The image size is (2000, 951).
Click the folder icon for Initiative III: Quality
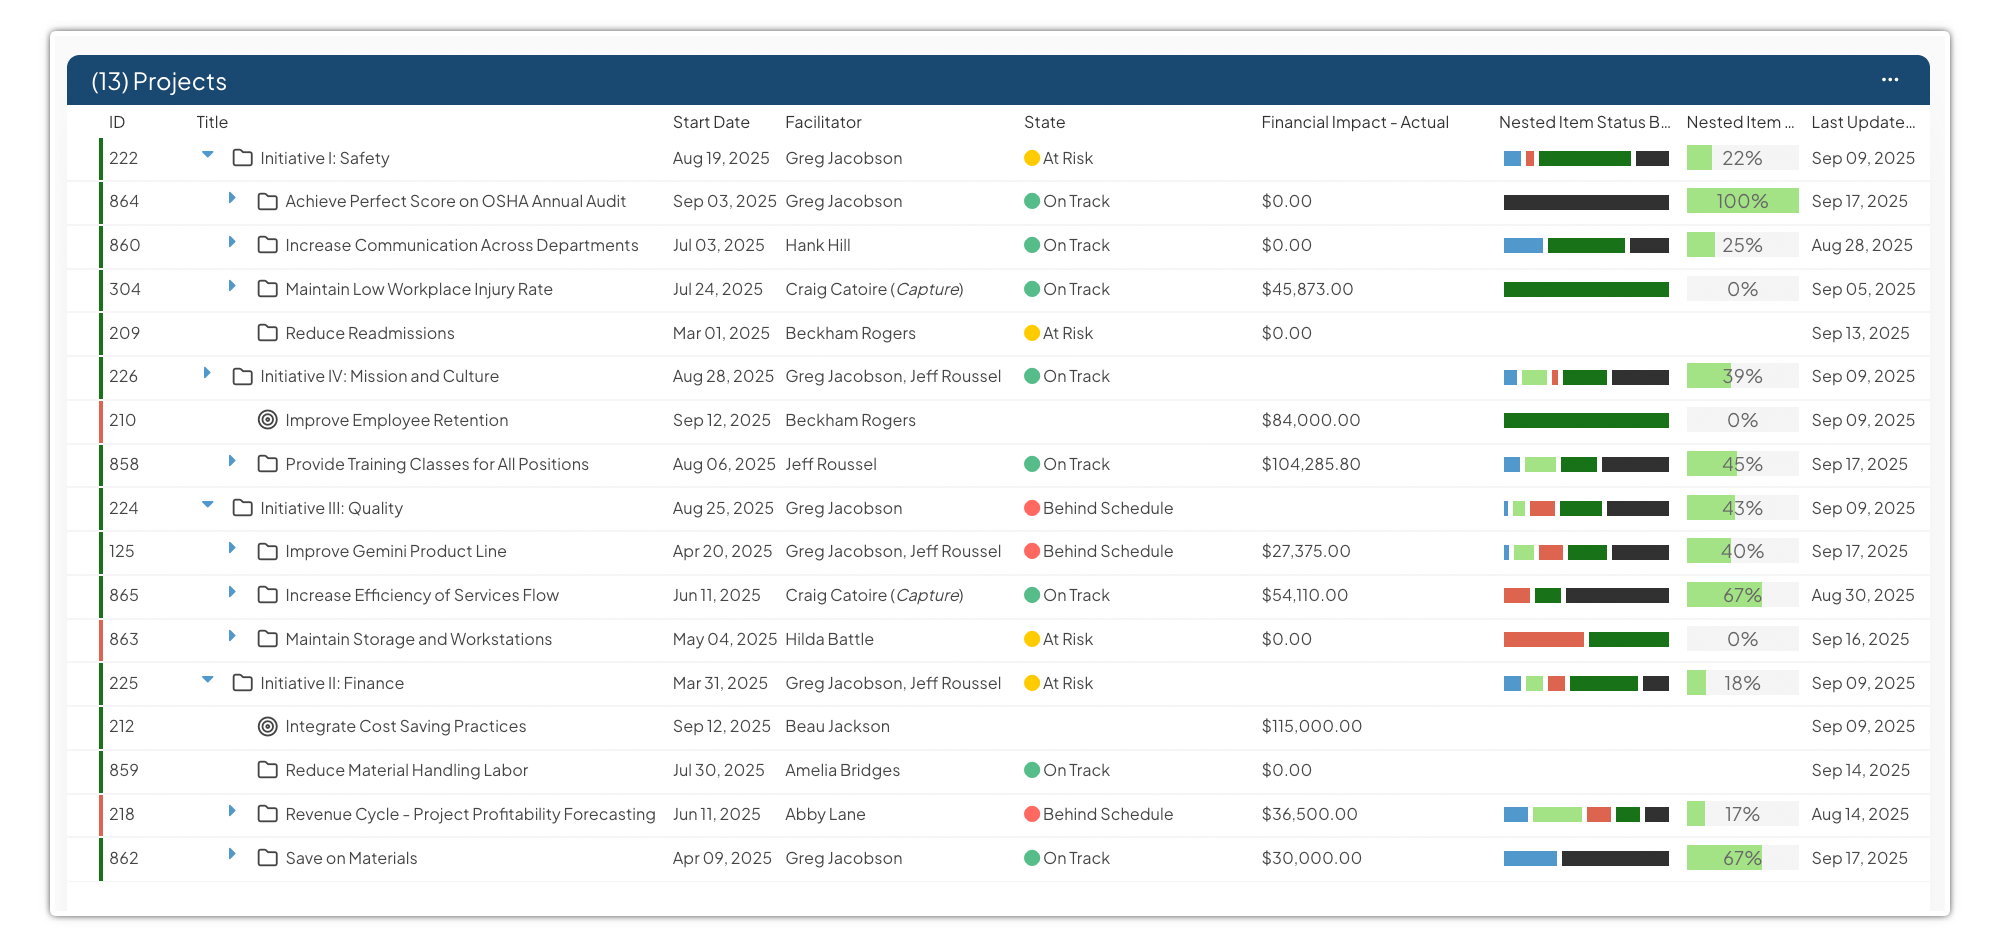tap(242, 508)
